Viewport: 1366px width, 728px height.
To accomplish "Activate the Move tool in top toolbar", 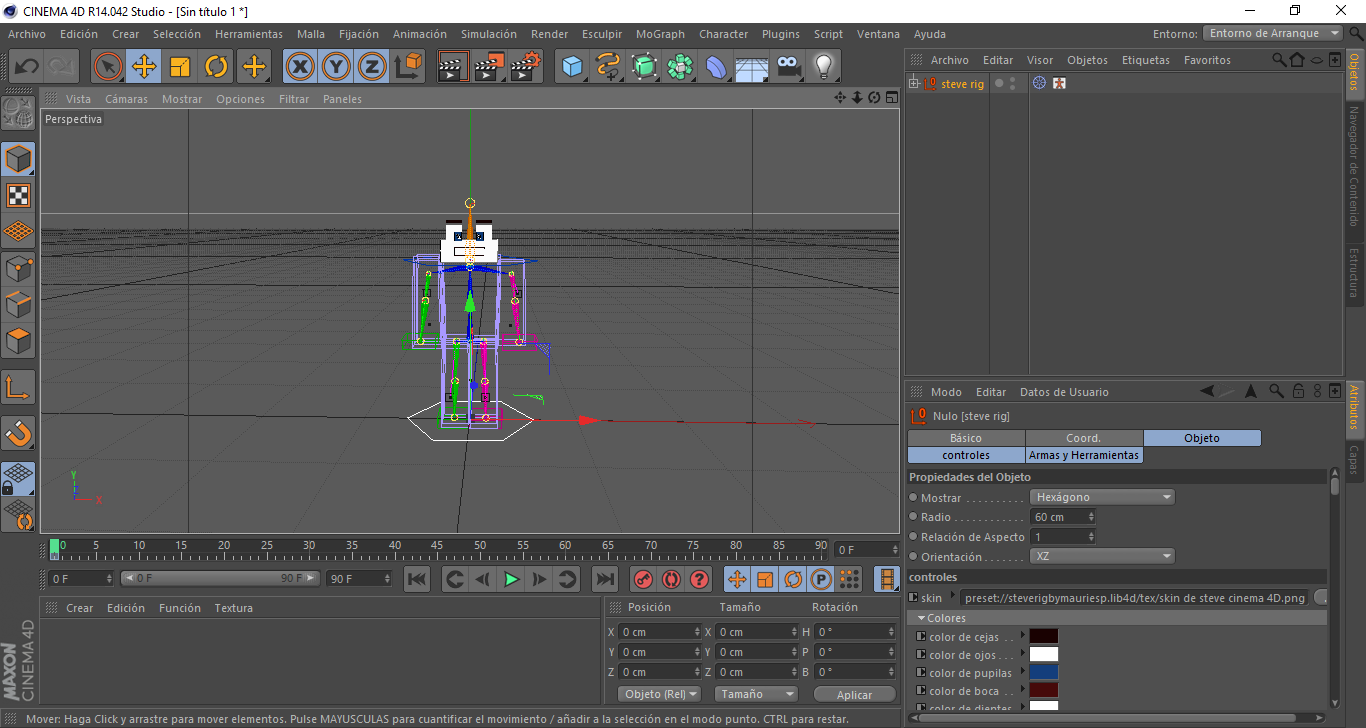I will tap(144, 67).
